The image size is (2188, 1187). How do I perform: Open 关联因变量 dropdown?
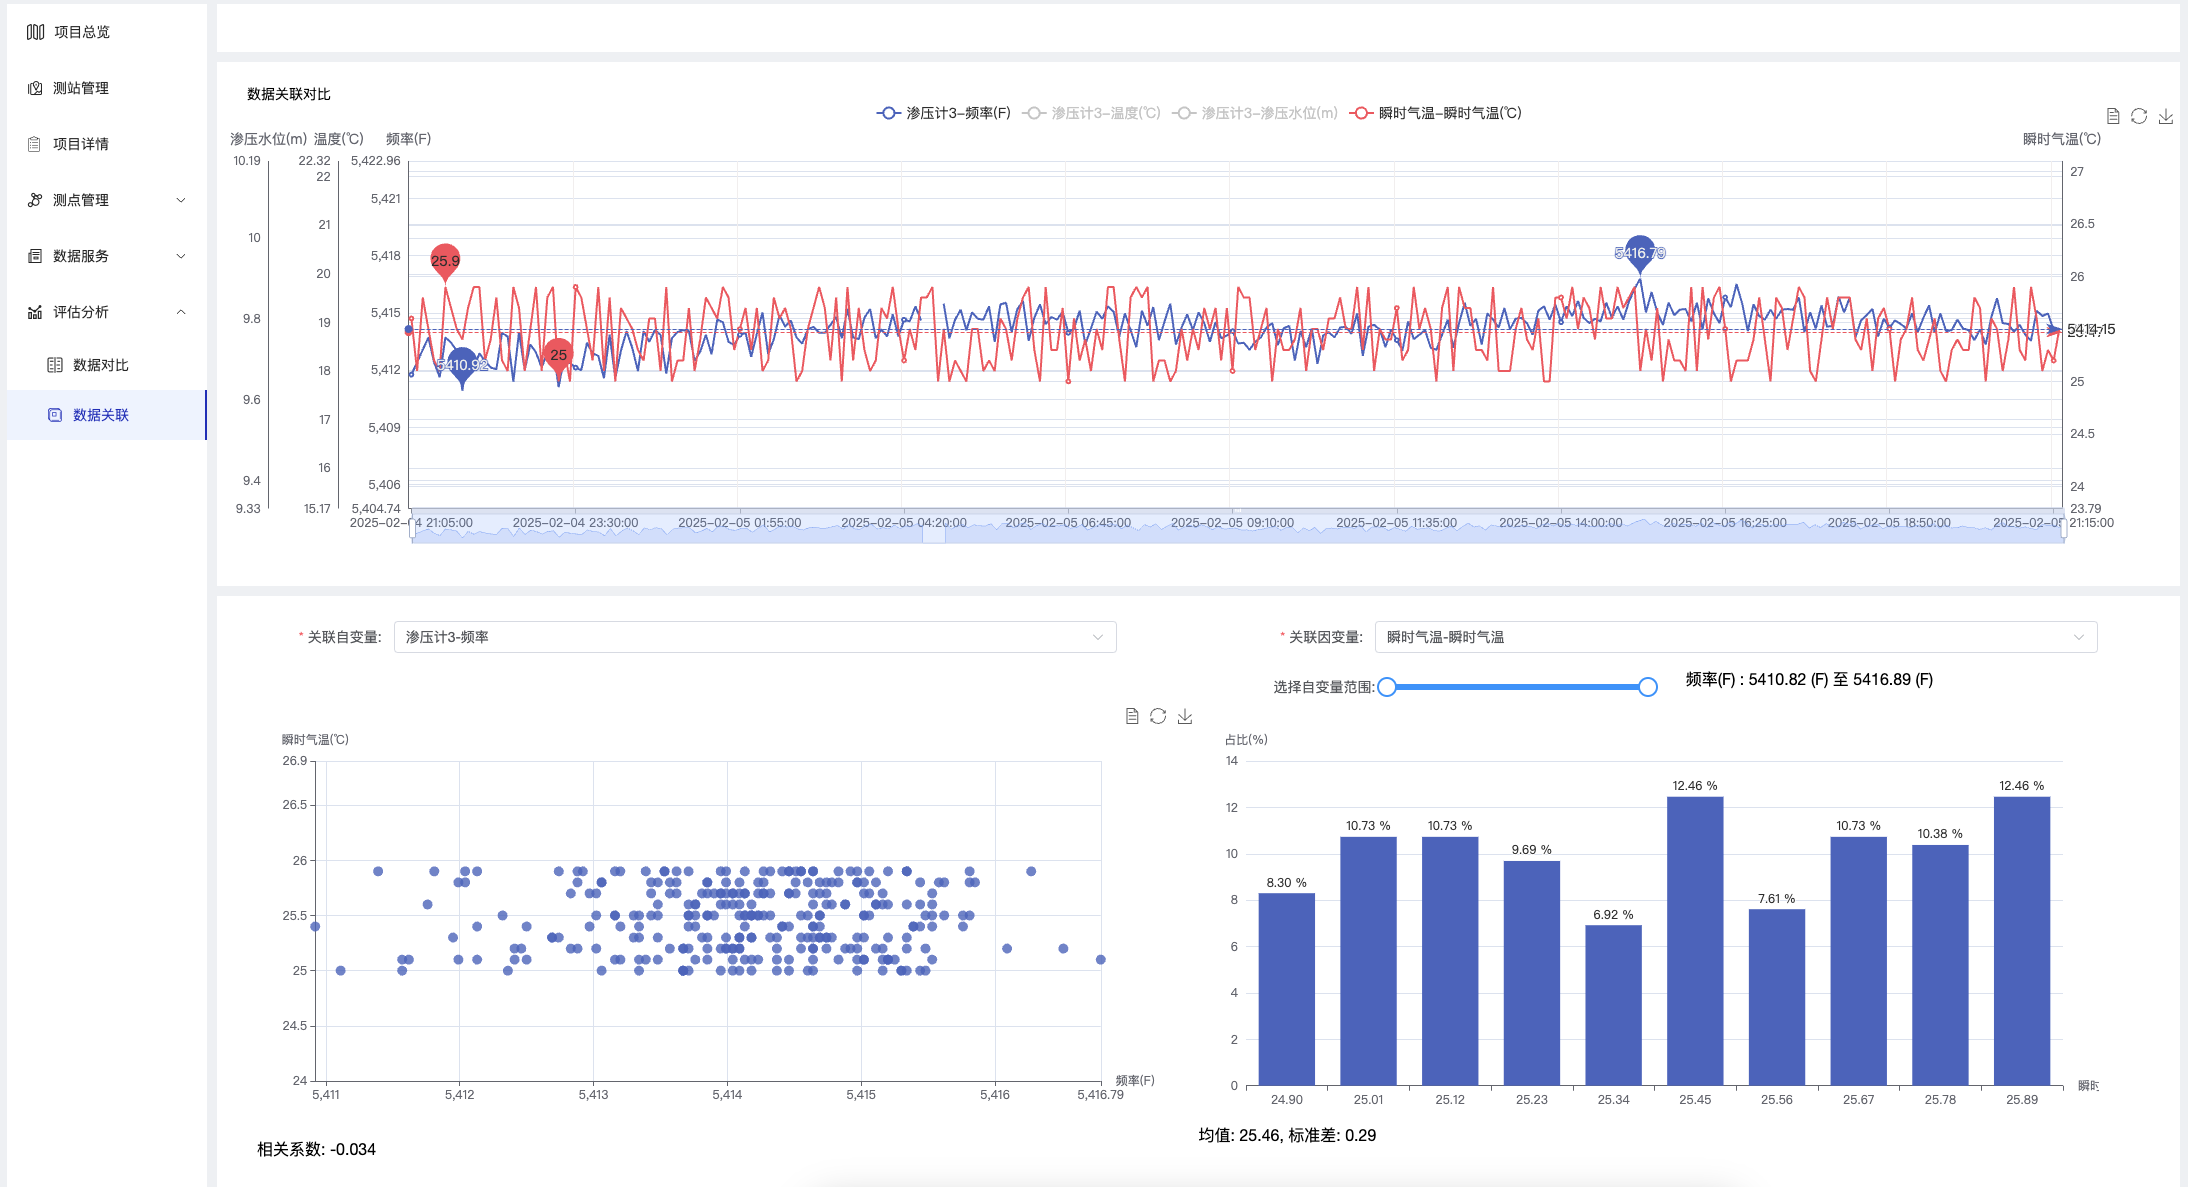[1735, 637]
